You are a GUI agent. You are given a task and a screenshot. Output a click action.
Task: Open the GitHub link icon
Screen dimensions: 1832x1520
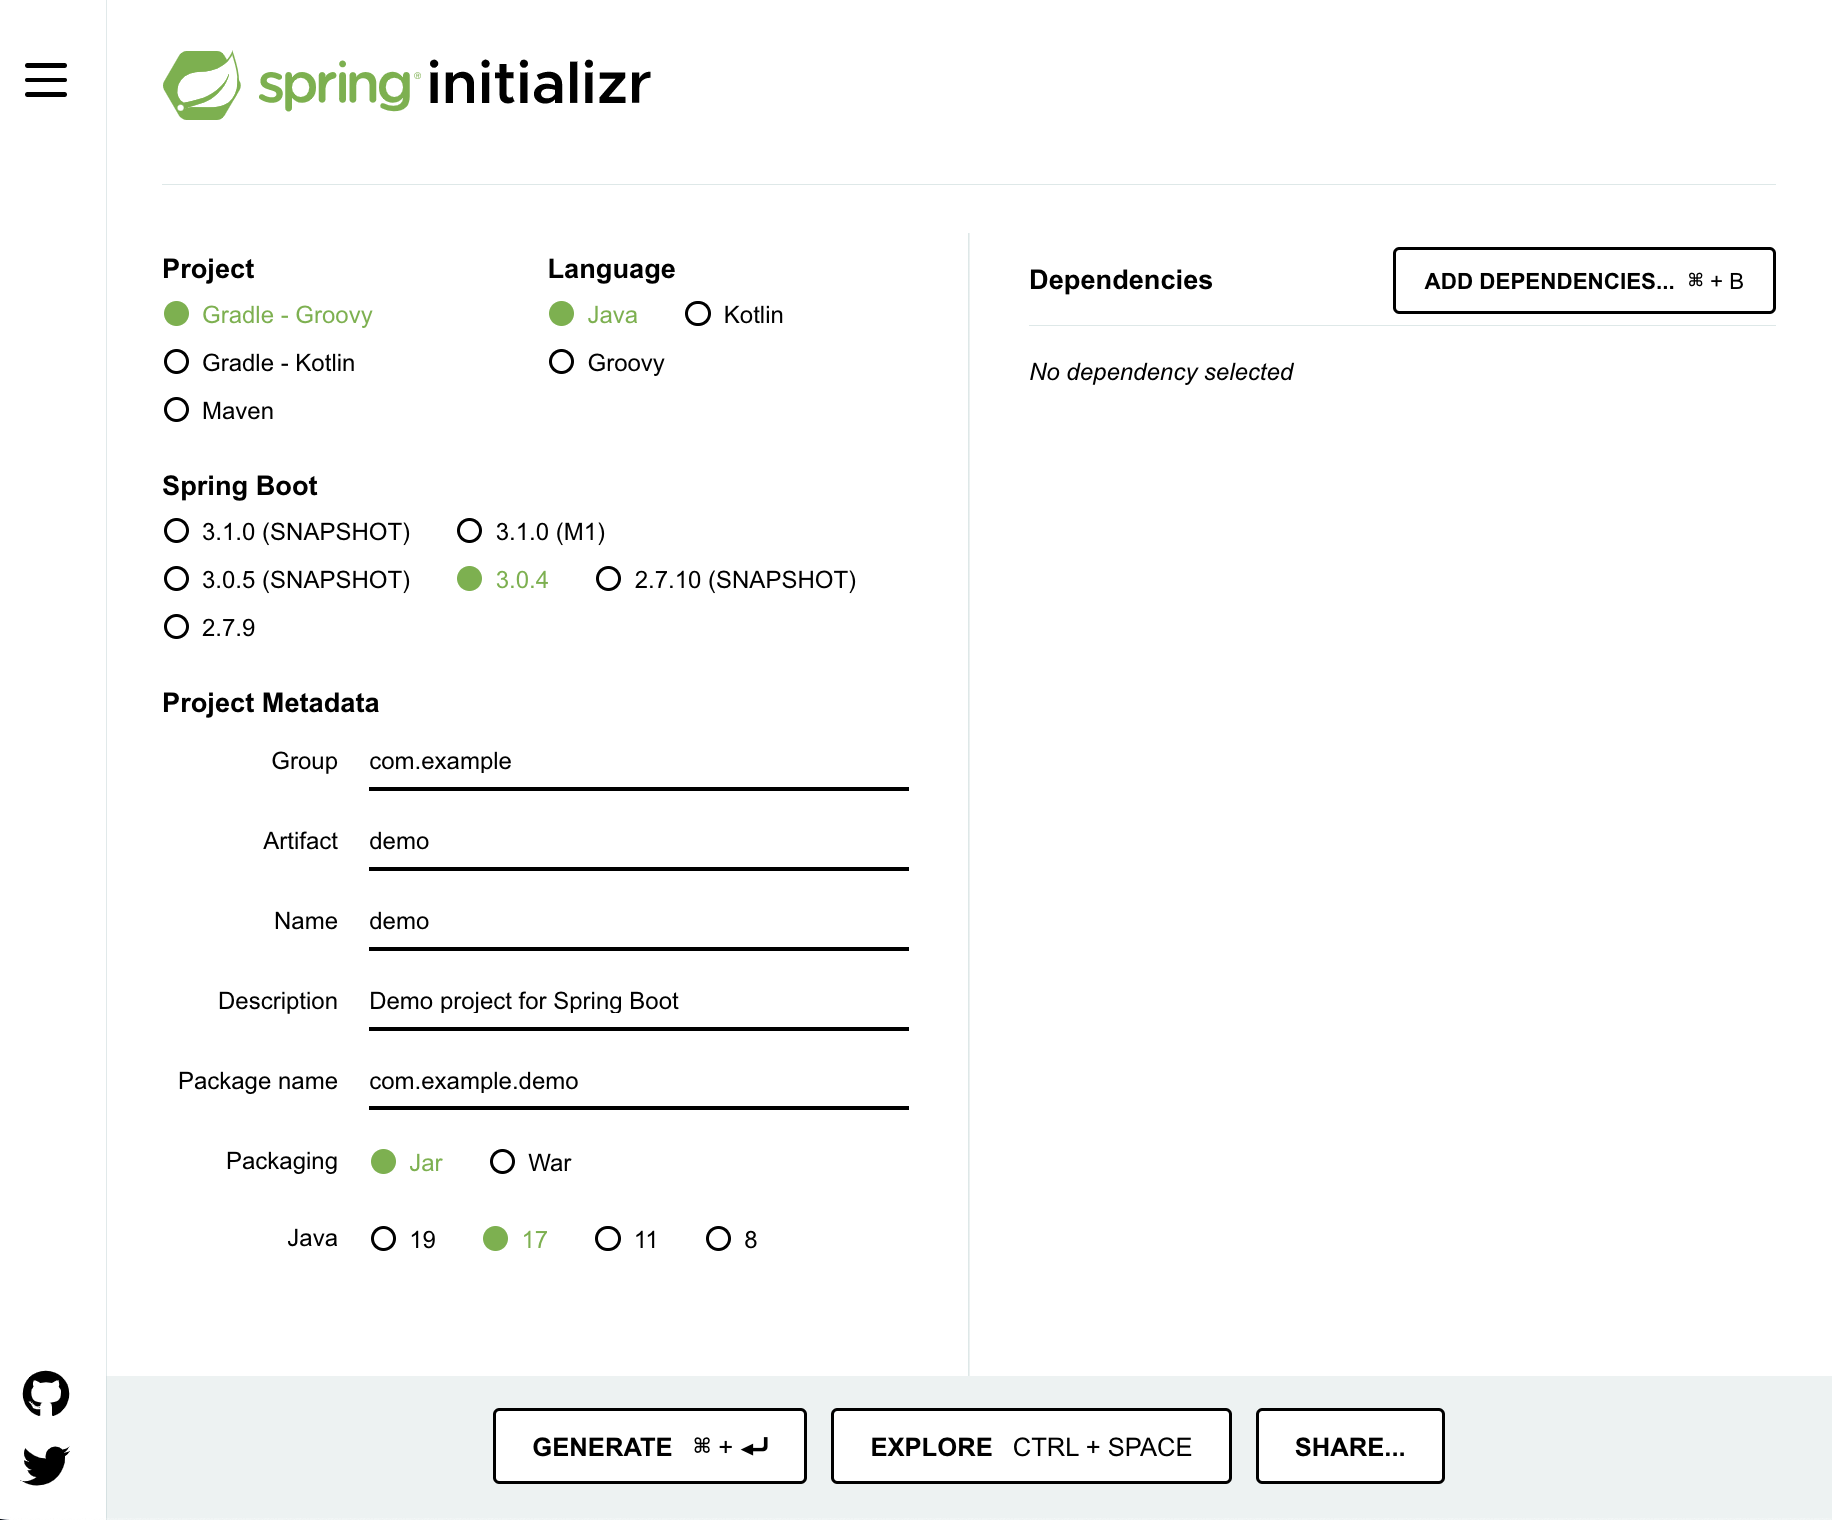(x=46, y=1393)
